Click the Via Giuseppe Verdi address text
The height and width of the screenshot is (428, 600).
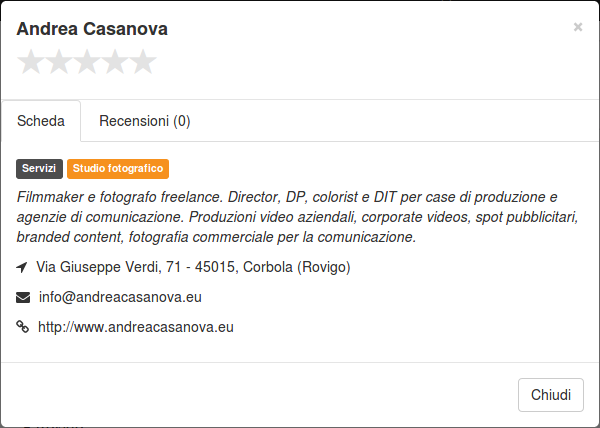(x=193, y=267)
